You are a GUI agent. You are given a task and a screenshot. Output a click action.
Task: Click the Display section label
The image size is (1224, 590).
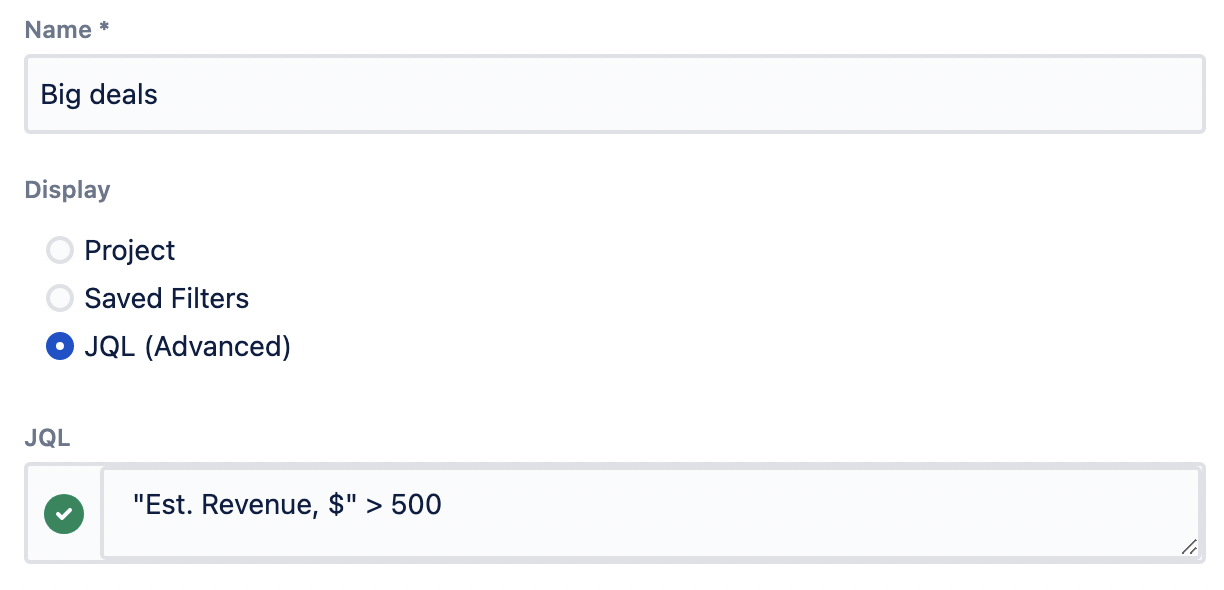(67, 190)
